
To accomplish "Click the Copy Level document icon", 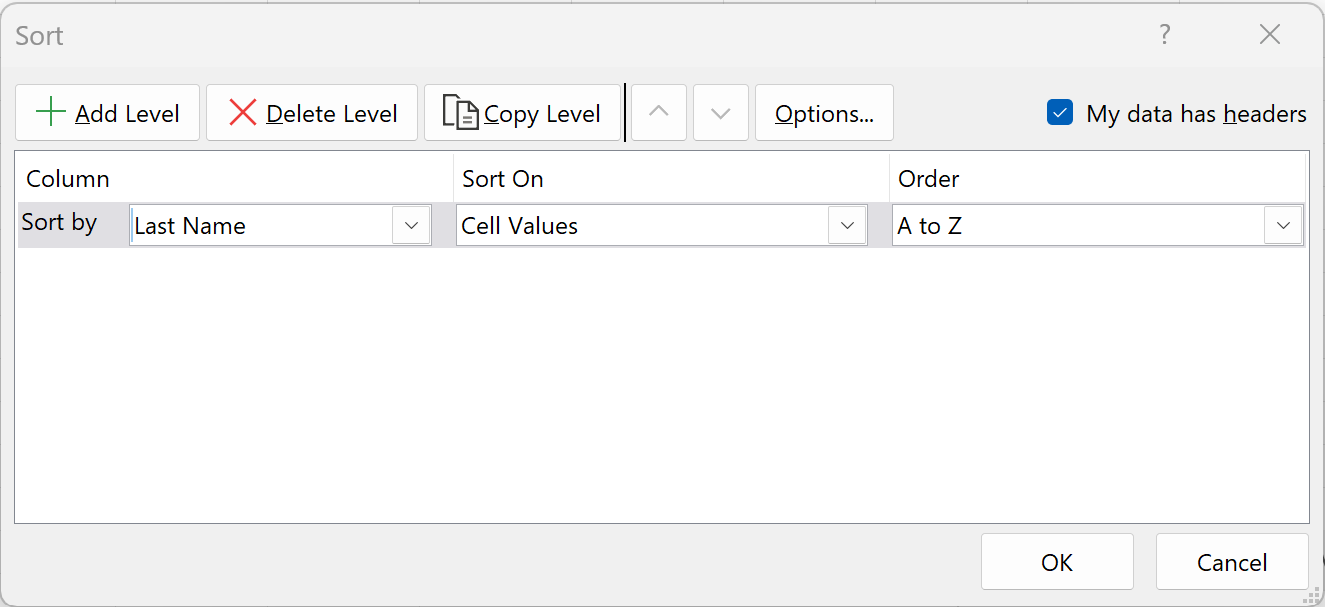I will (x=460, y=113).
